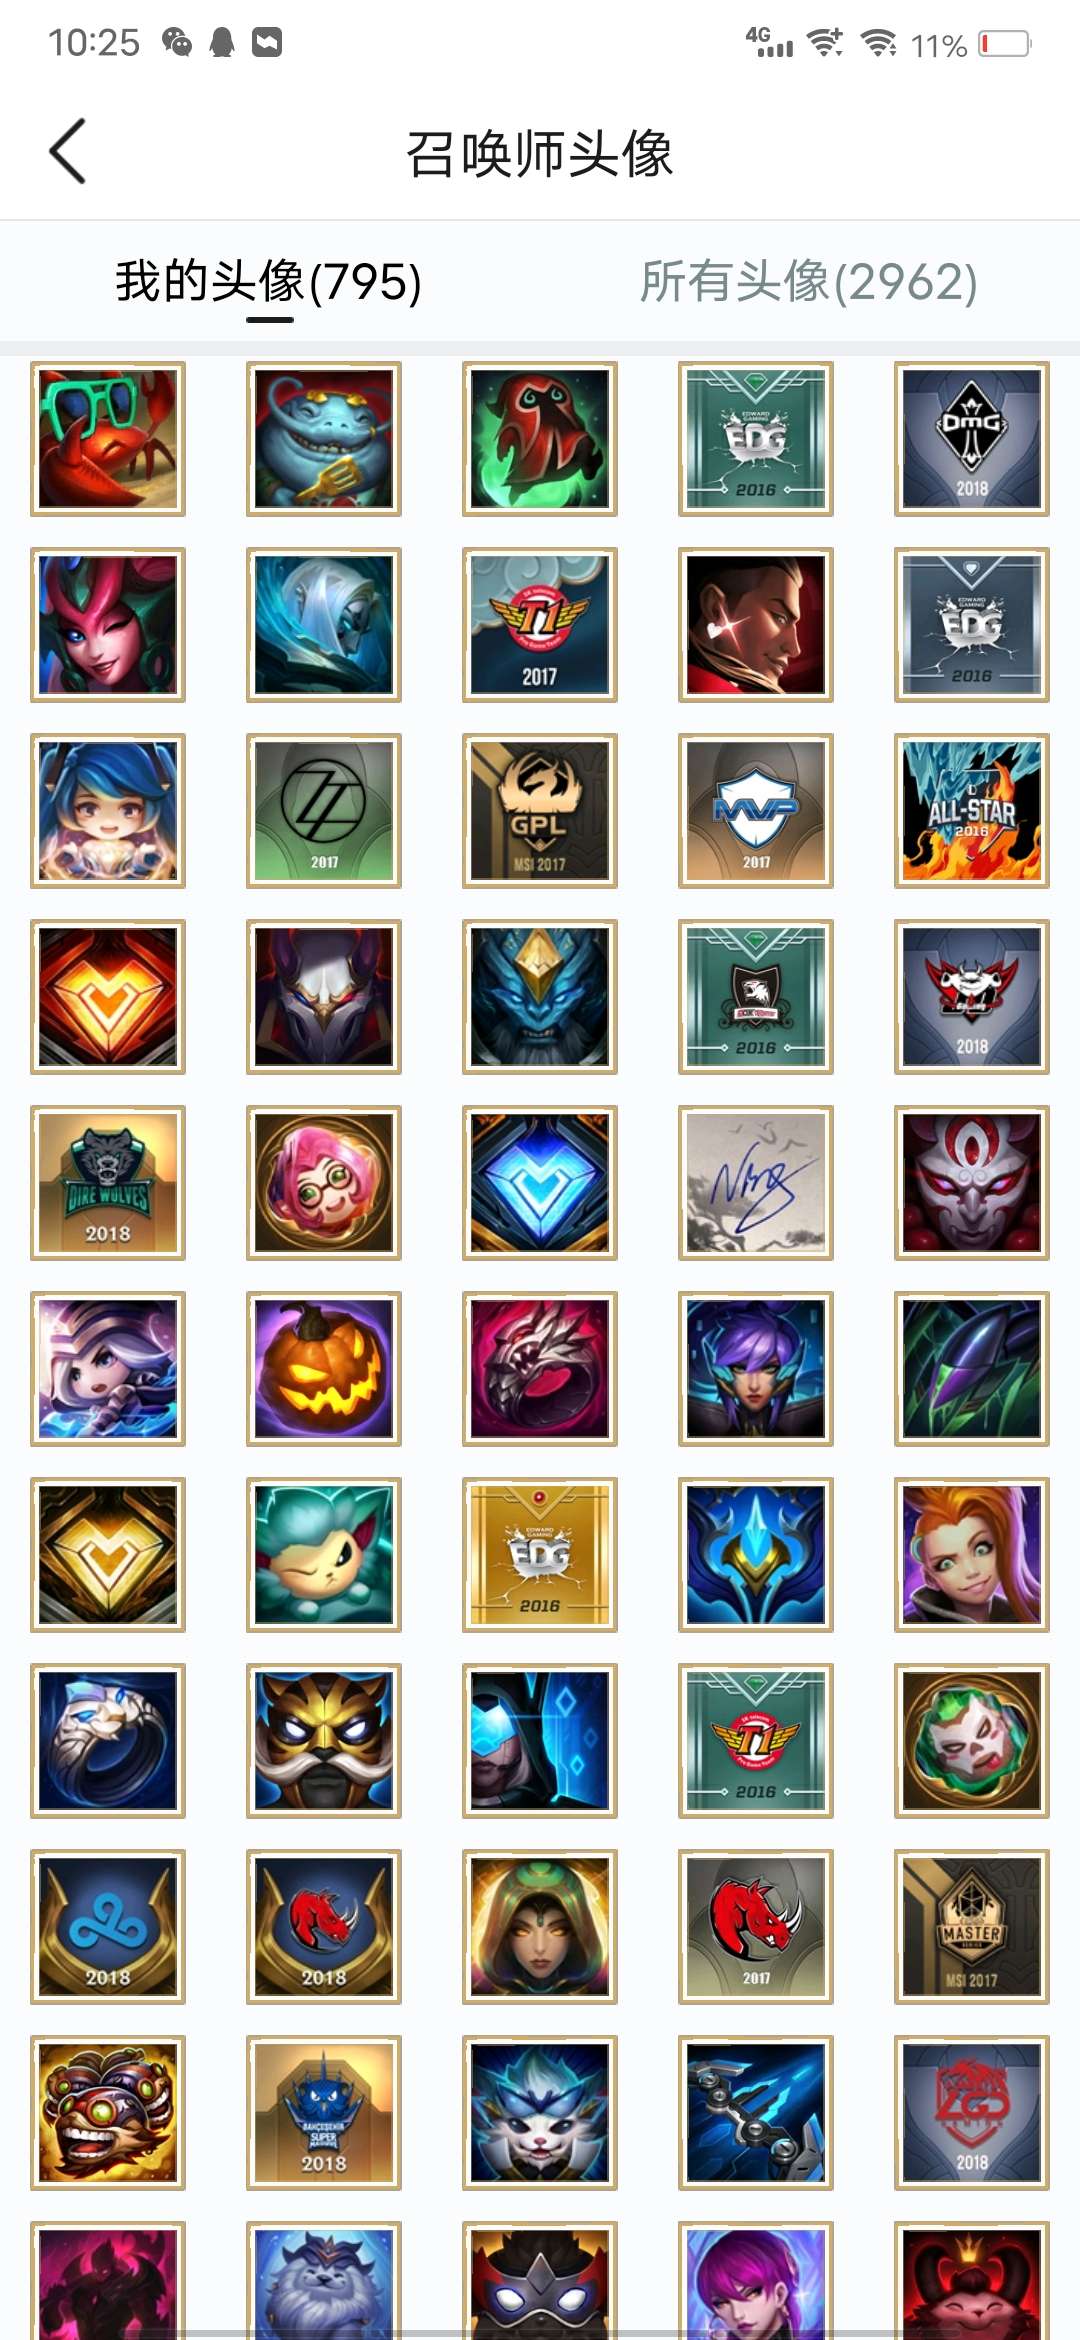Pick the Dire Wolves 2018 icon
The height and width of the screenshot is (2340, 1080).
(108, 1183)
